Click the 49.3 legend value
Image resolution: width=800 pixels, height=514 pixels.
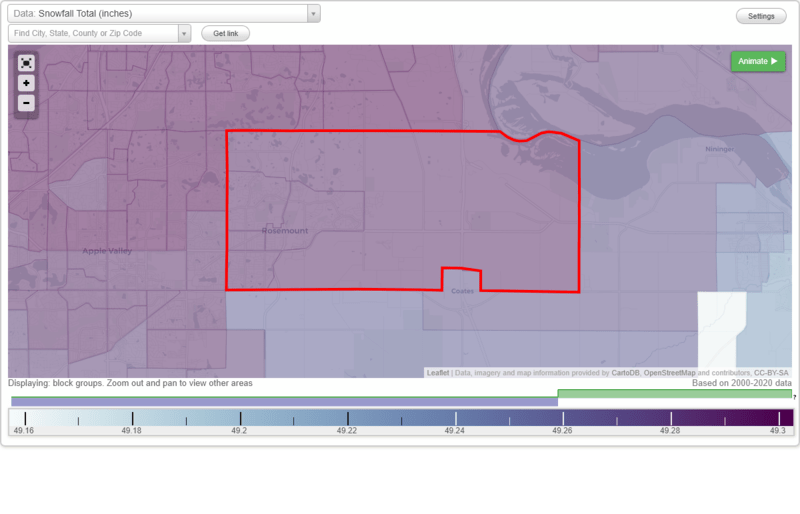pyautogui.click(x=778, y=431)
